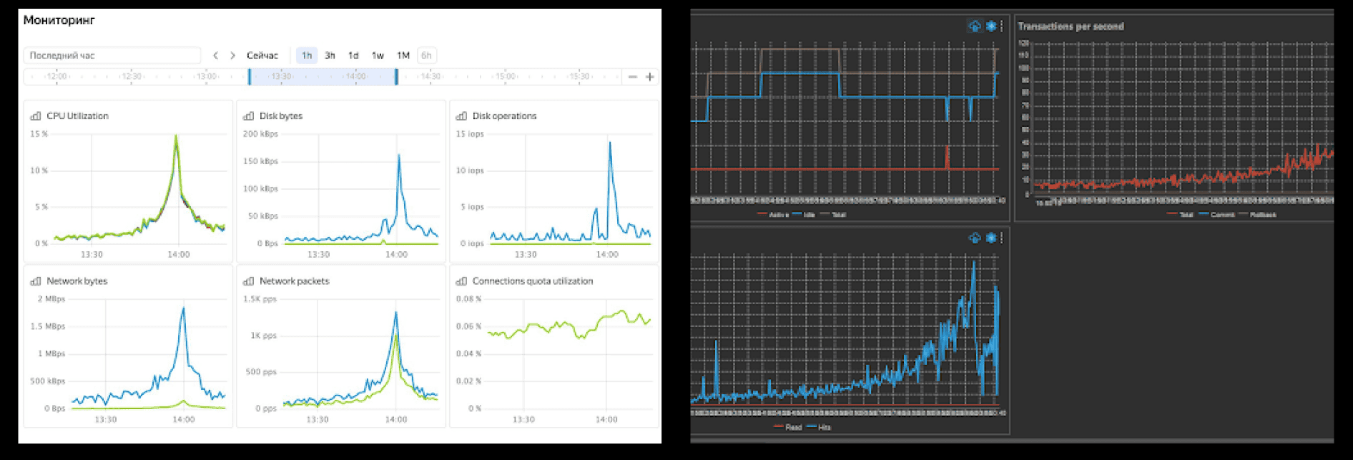Click the Последний час time input field
The width and height of the screenshot is (1353, 460).
113,56
